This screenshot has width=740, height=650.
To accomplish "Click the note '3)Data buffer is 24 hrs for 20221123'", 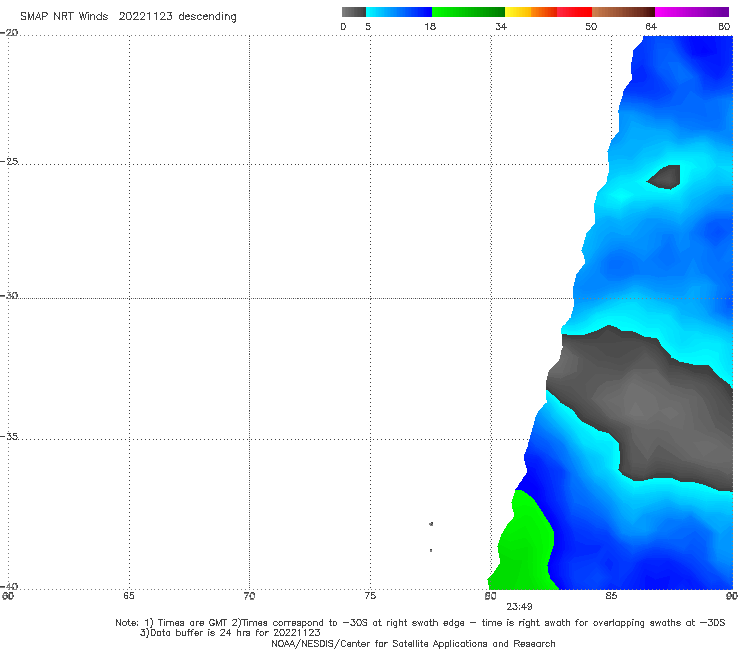I will [230, 633].
